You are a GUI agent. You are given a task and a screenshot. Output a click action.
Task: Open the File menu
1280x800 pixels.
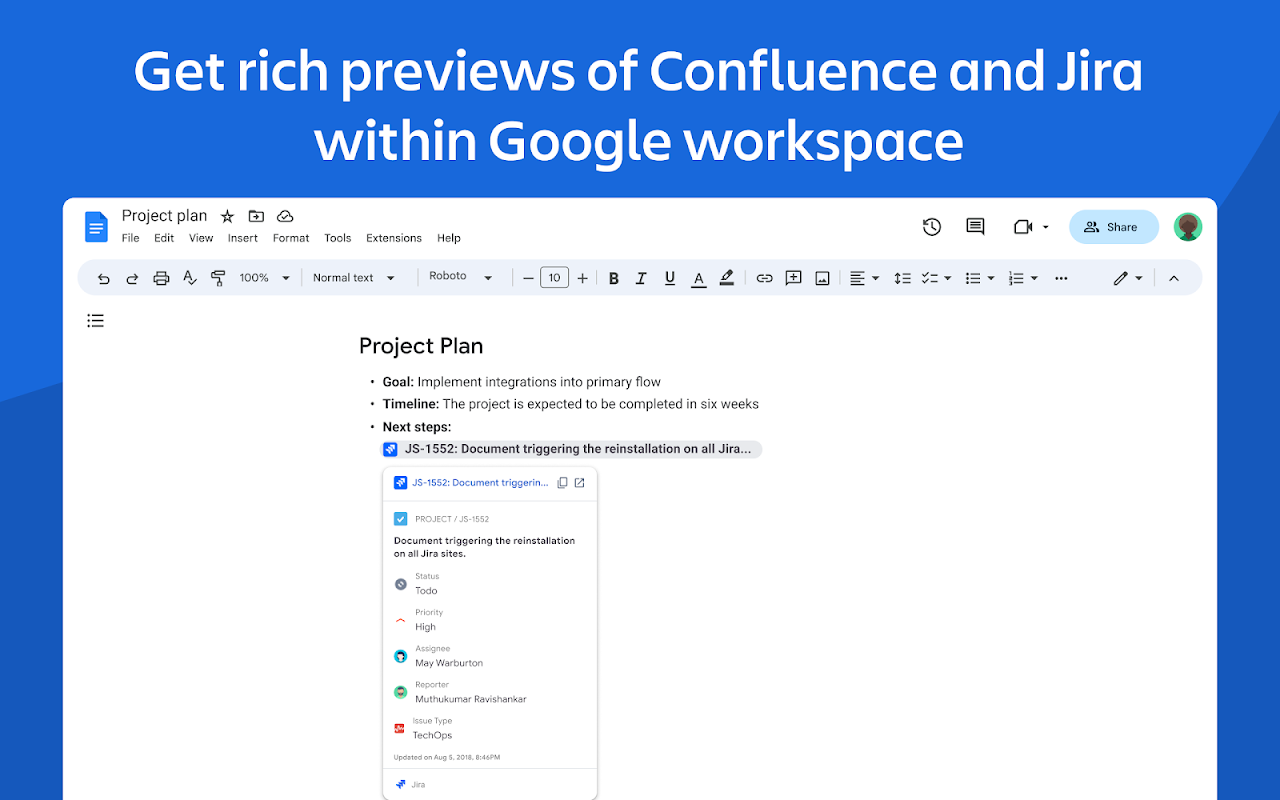pyautogui.click(x=131, y=238)
